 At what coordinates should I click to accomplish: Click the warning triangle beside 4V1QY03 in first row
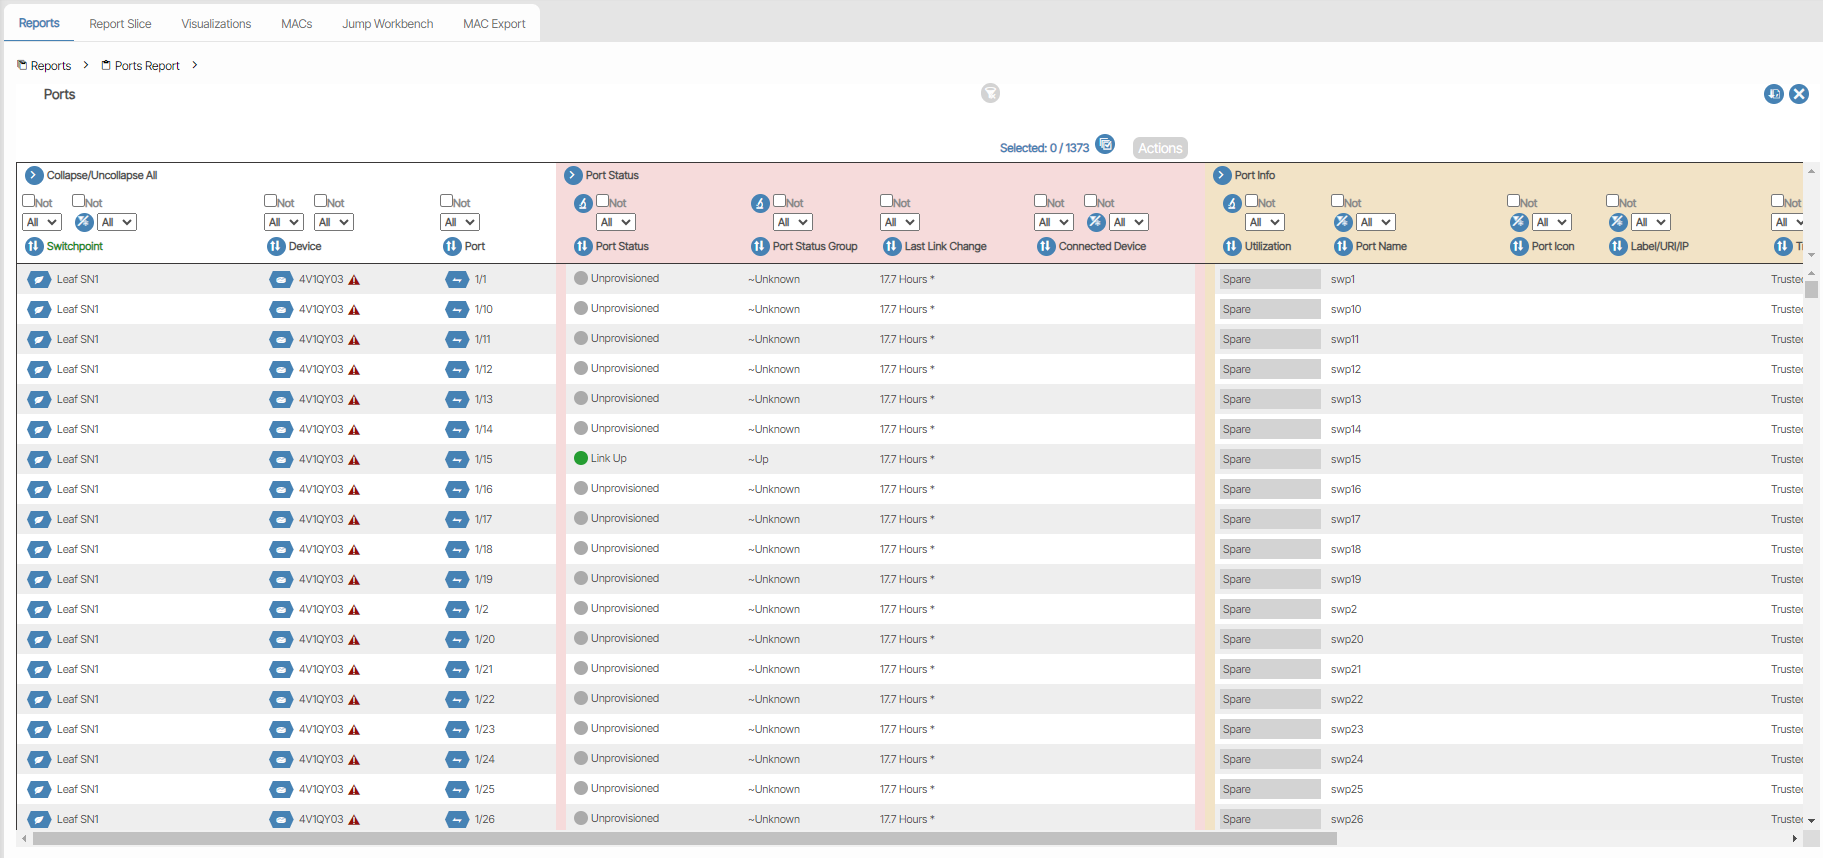tap(354, 280)
